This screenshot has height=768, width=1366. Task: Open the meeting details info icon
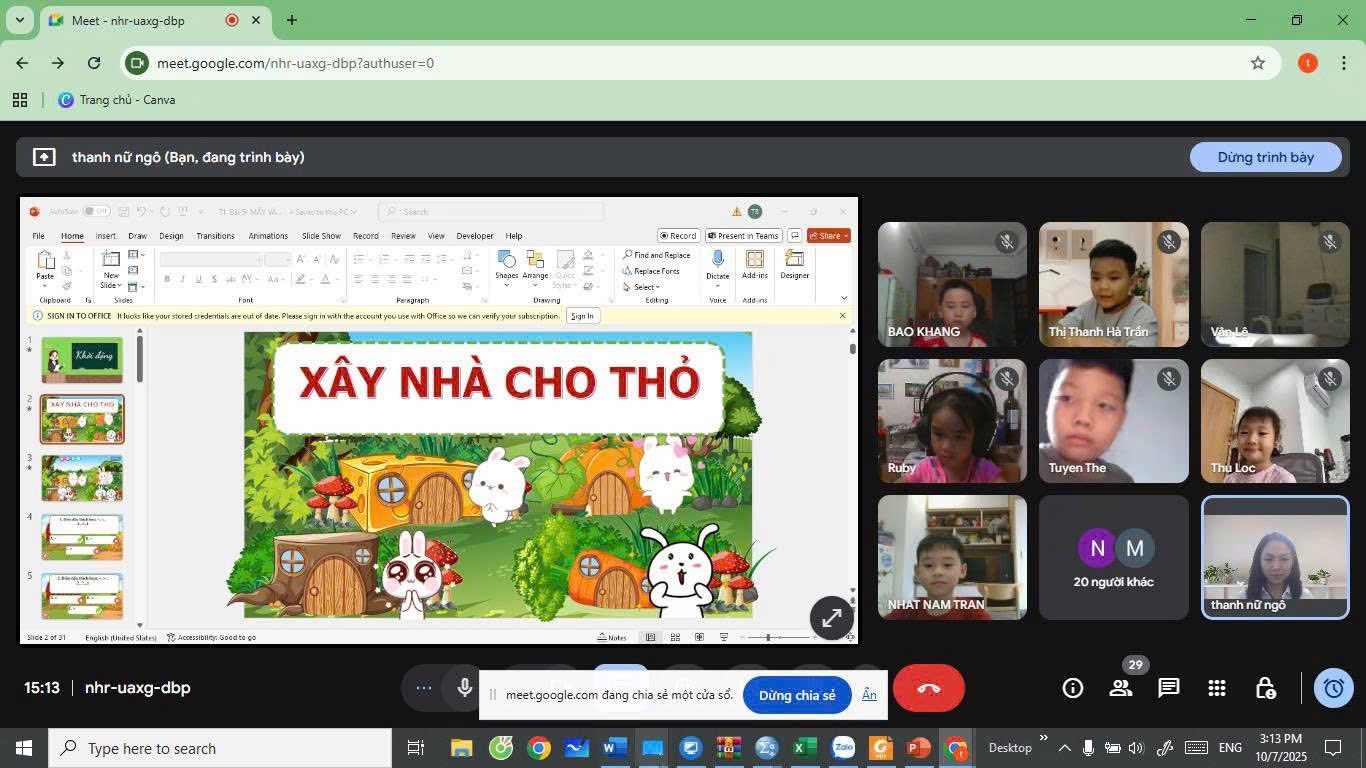(x=1072, y=688)
